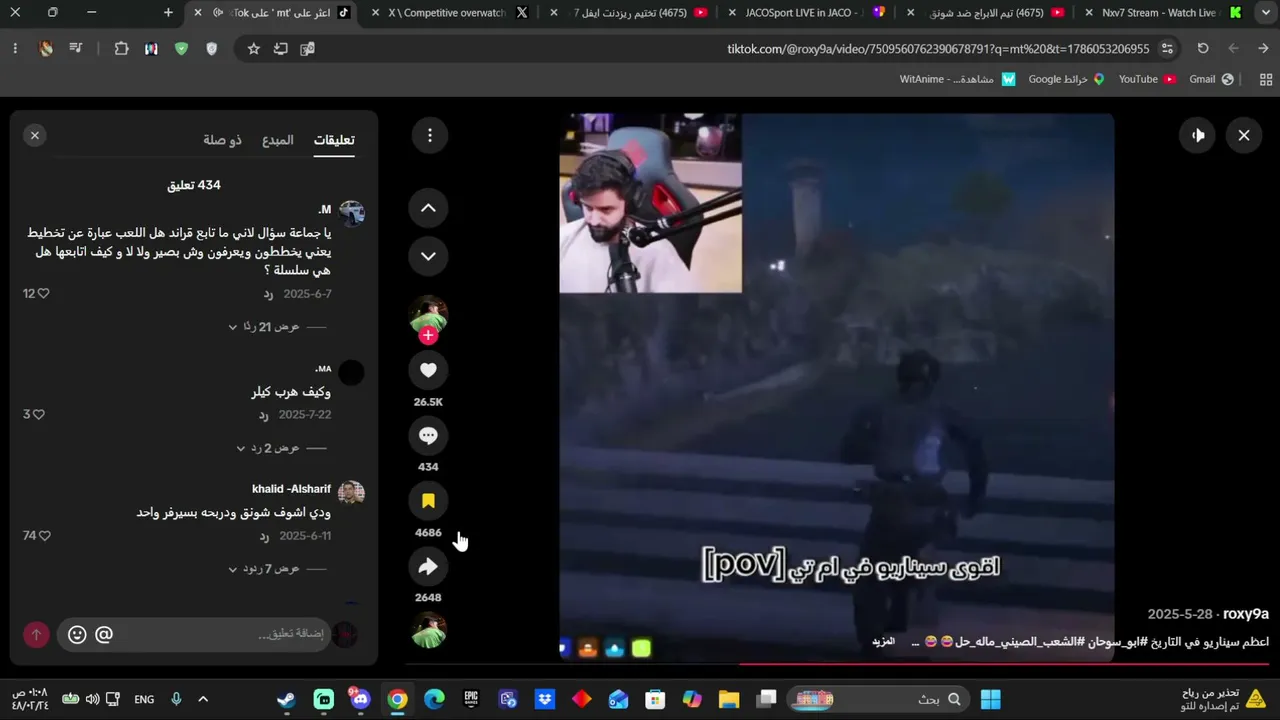This screenshot has width=1280, height=720.
Task: Open M. commenter avatar
Action: (351, 213)
